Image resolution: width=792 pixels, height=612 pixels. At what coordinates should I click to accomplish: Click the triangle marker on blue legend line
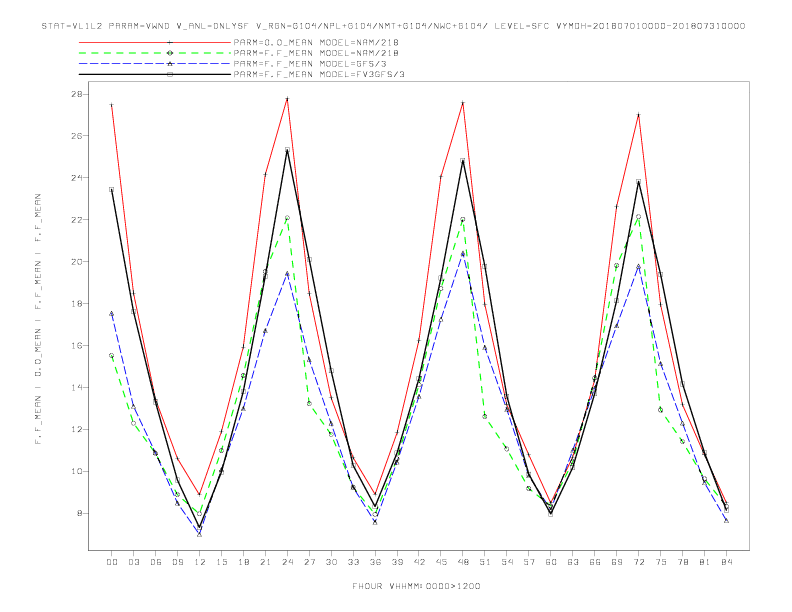pos(170,64)
